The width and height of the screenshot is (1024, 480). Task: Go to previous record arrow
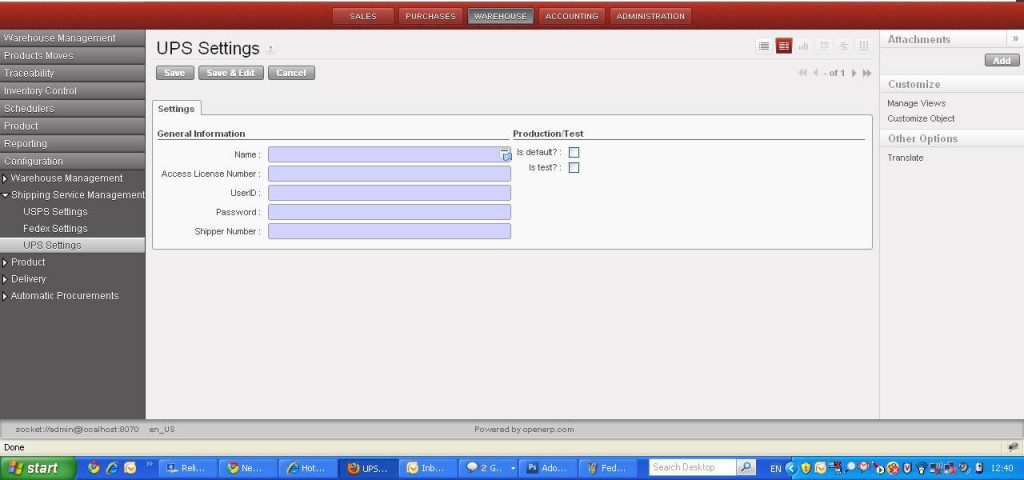[x=816, y=73]
